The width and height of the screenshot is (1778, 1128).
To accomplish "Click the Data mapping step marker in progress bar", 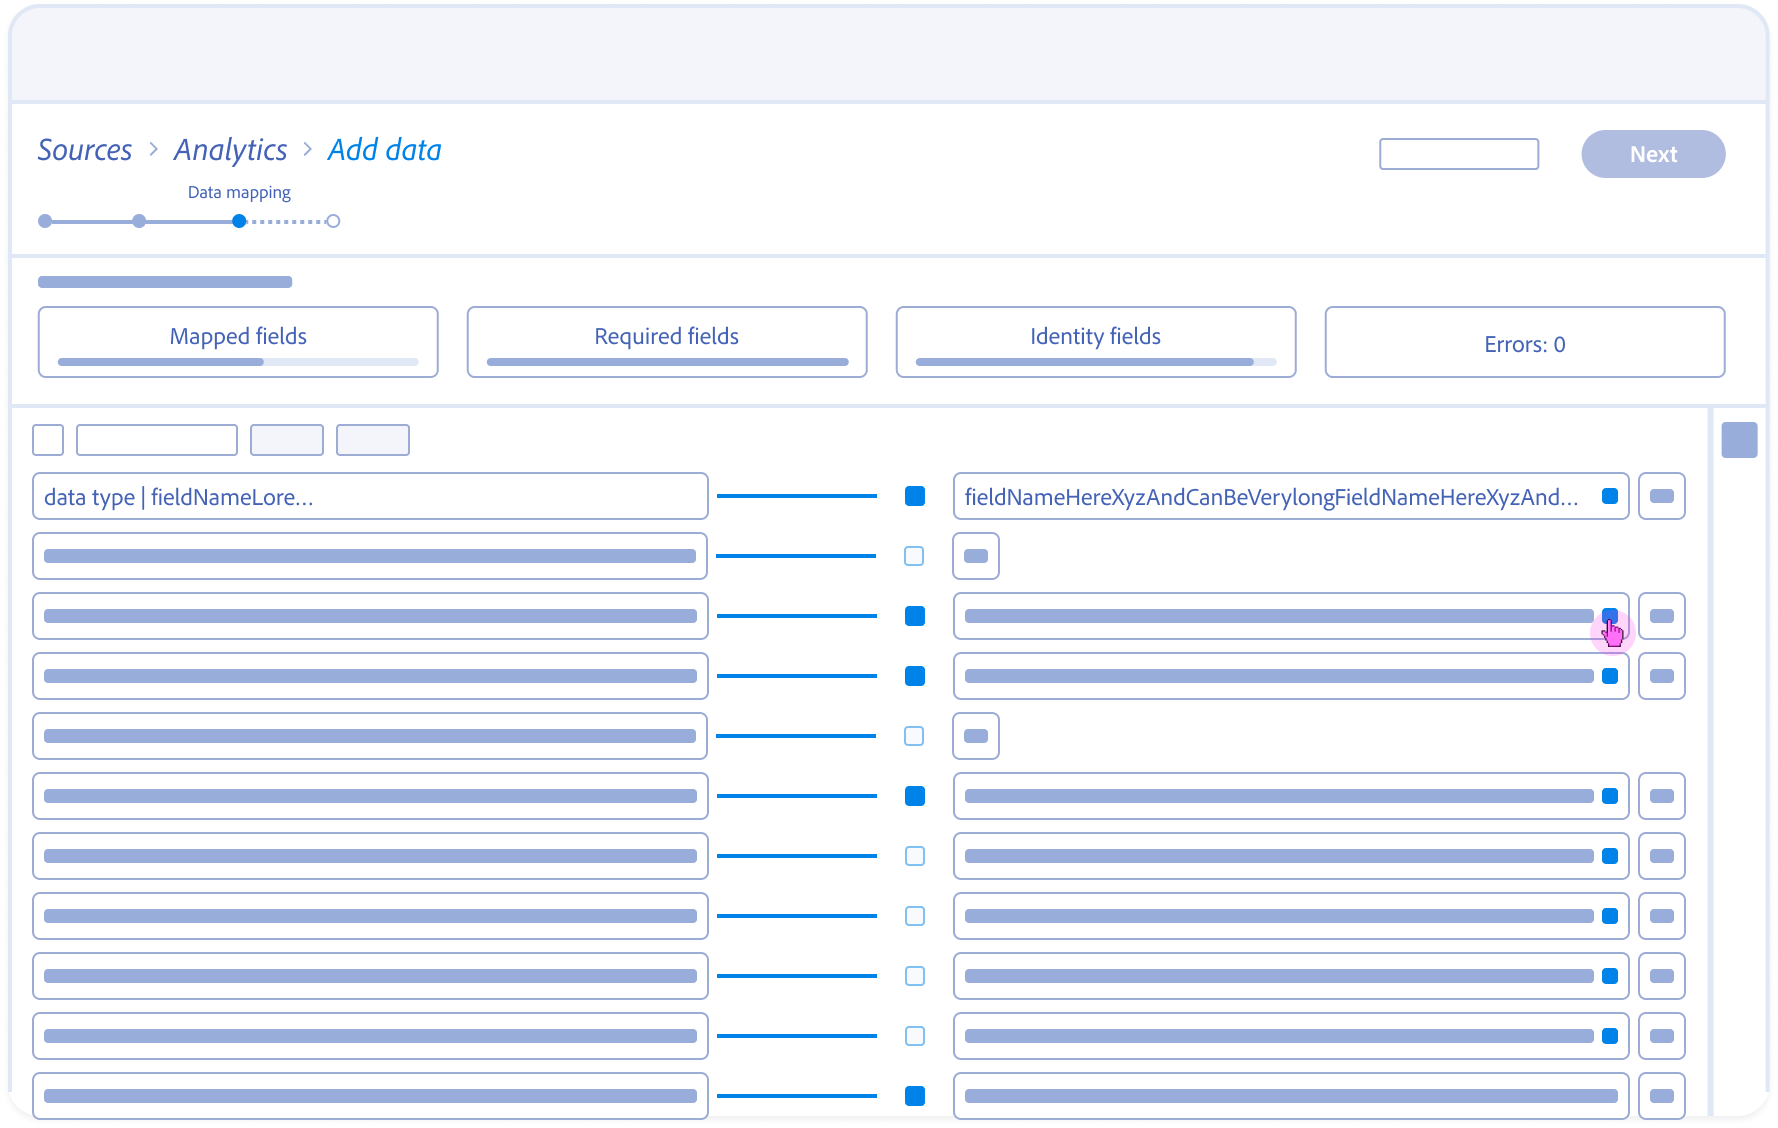I will pos(239,221).
